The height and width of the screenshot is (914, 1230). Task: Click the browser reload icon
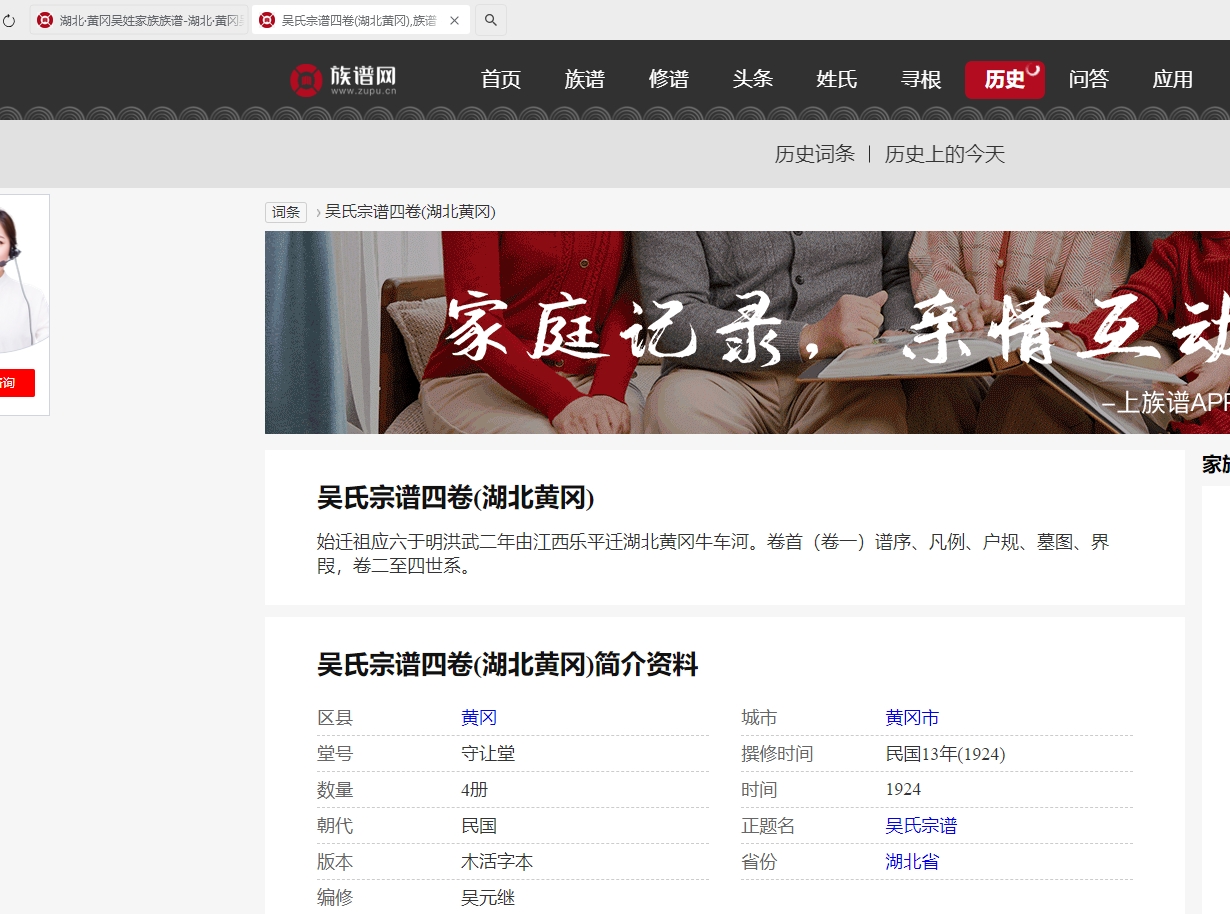9,20
